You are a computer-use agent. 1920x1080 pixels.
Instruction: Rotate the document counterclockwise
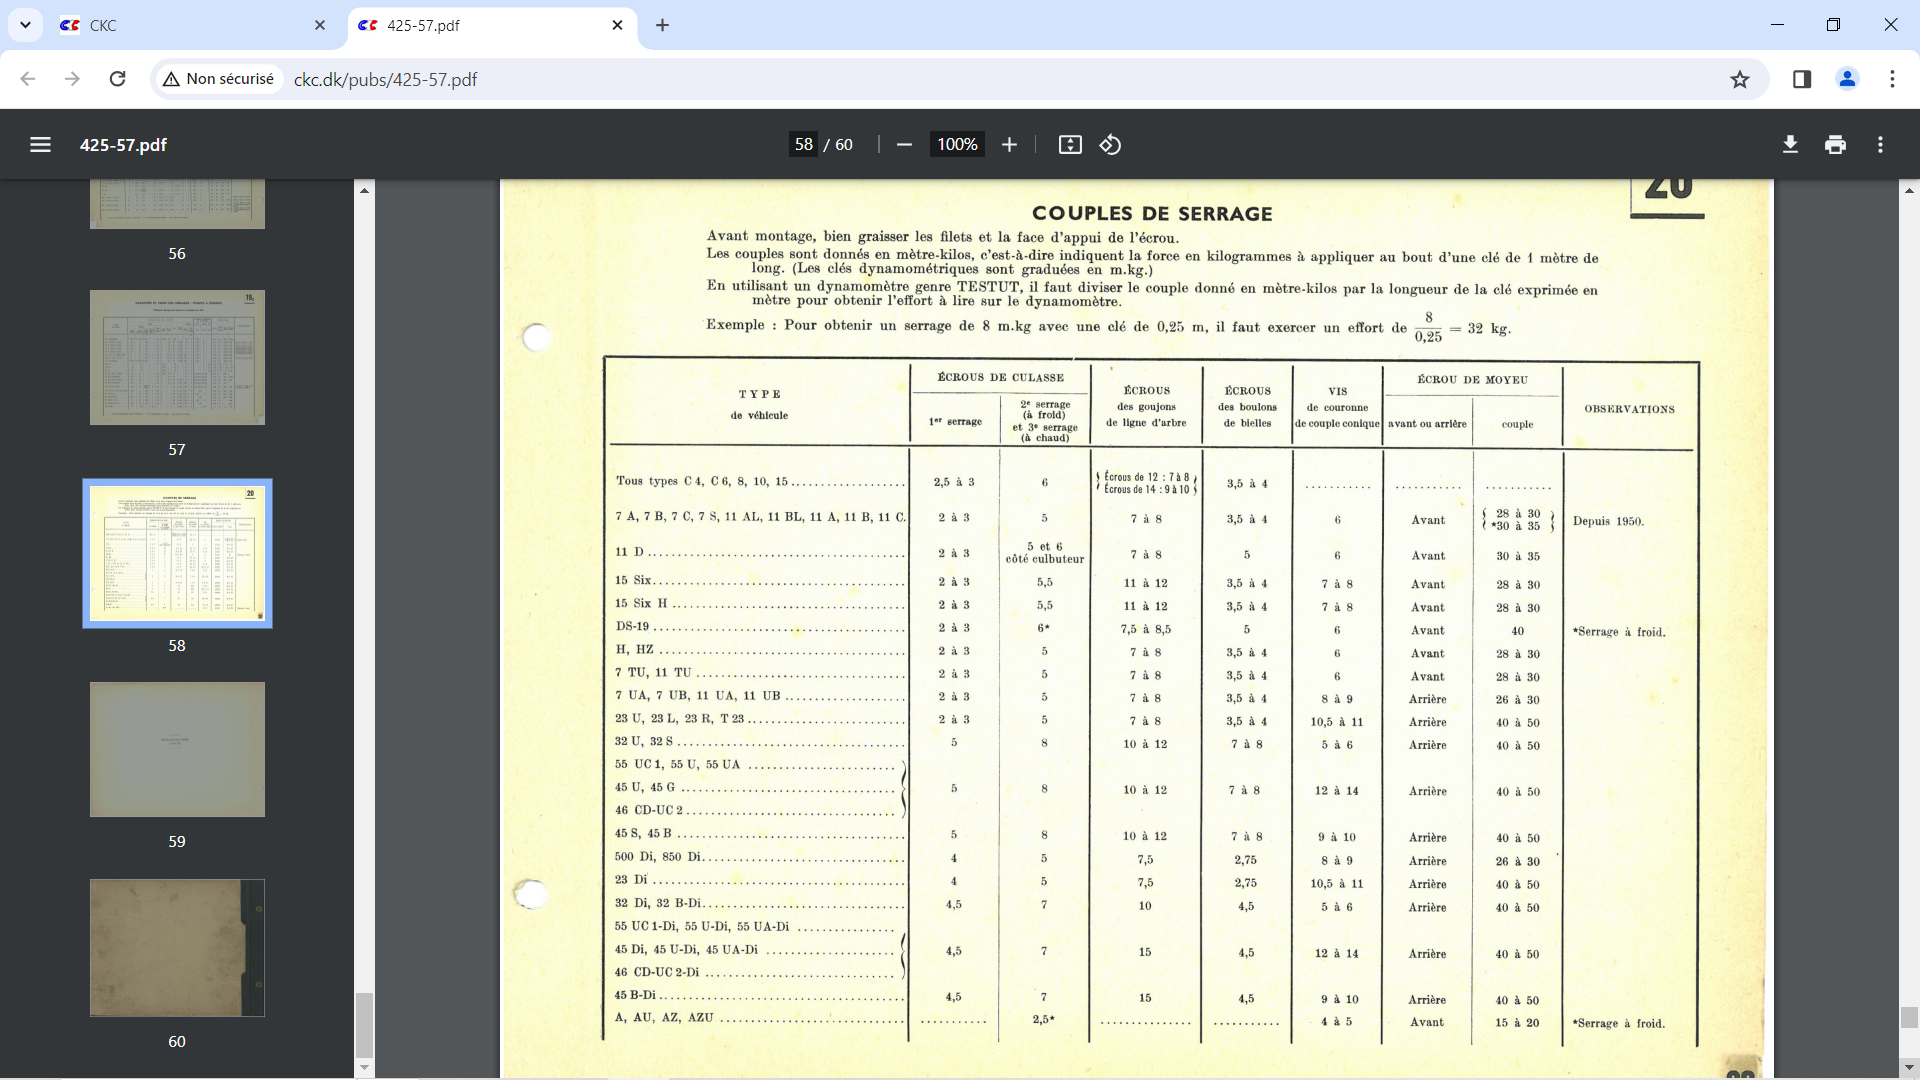click(1110, 145)
